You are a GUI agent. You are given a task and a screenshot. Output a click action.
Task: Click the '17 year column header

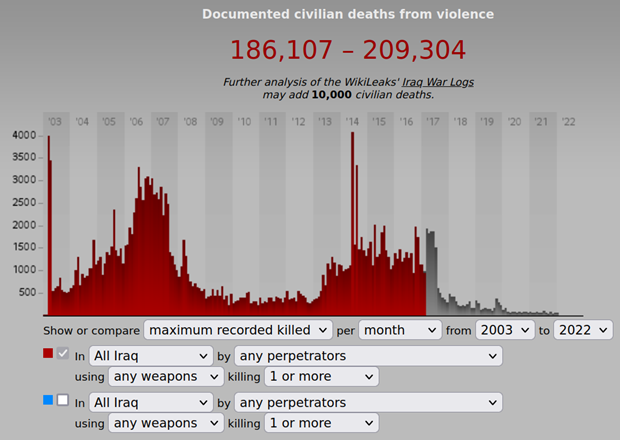click(x=433, y=122)
